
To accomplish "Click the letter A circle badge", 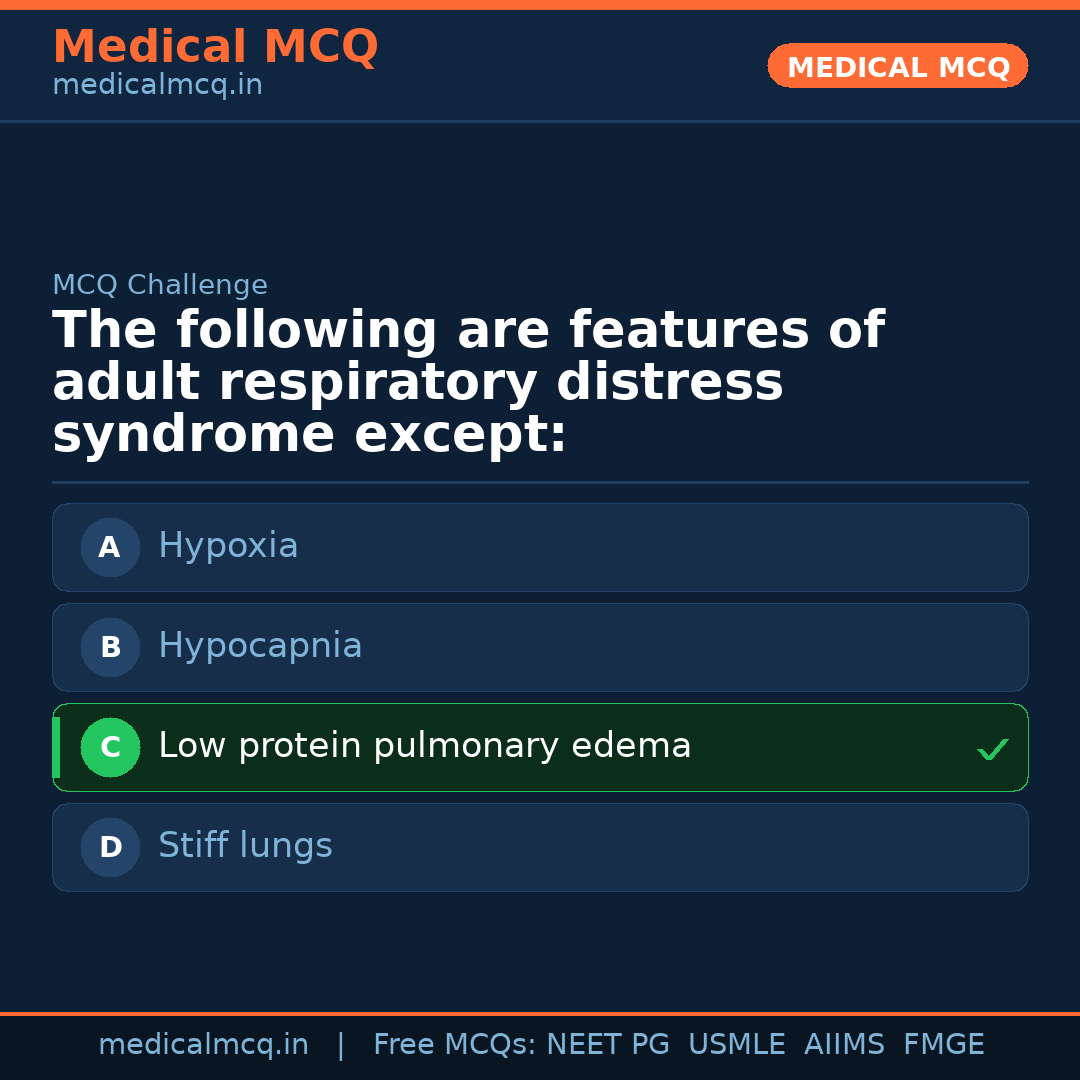I will click(x=110, y=547).
